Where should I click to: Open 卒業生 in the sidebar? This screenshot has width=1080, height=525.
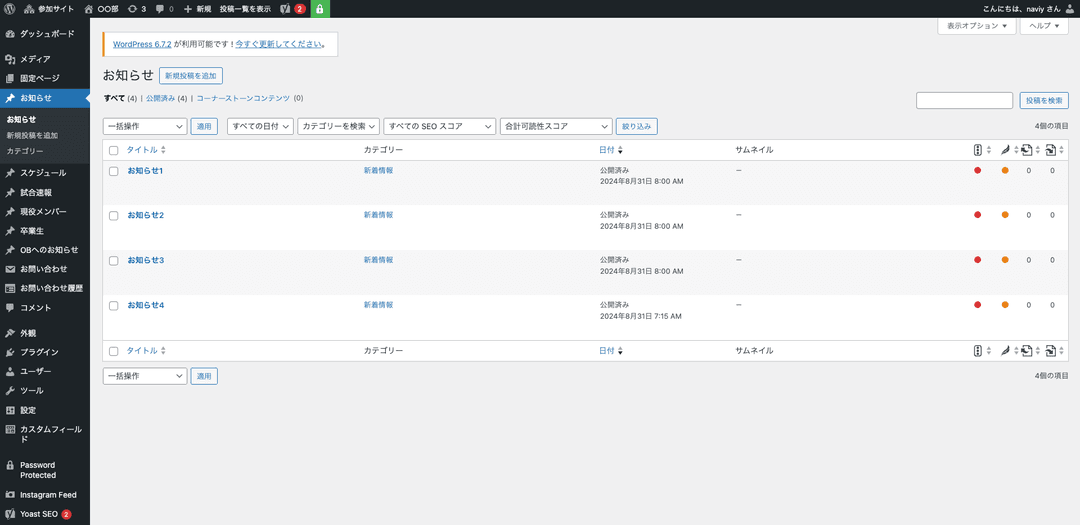45,231
